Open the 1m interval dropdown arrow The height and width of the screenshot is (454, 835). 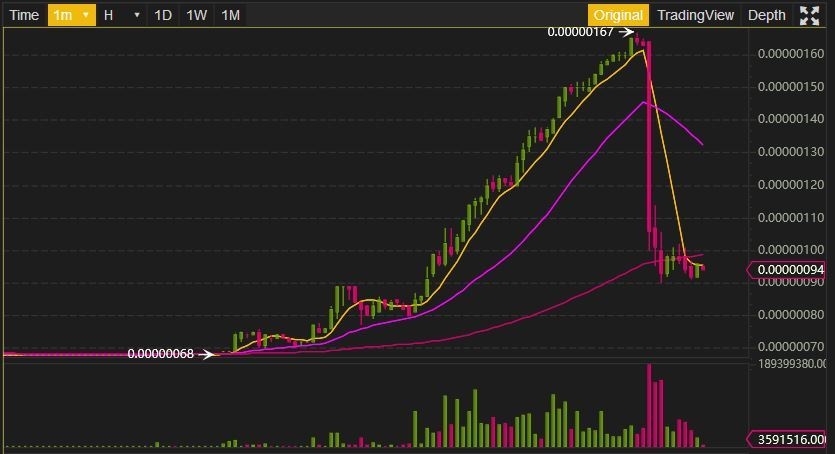pos(85,15)
